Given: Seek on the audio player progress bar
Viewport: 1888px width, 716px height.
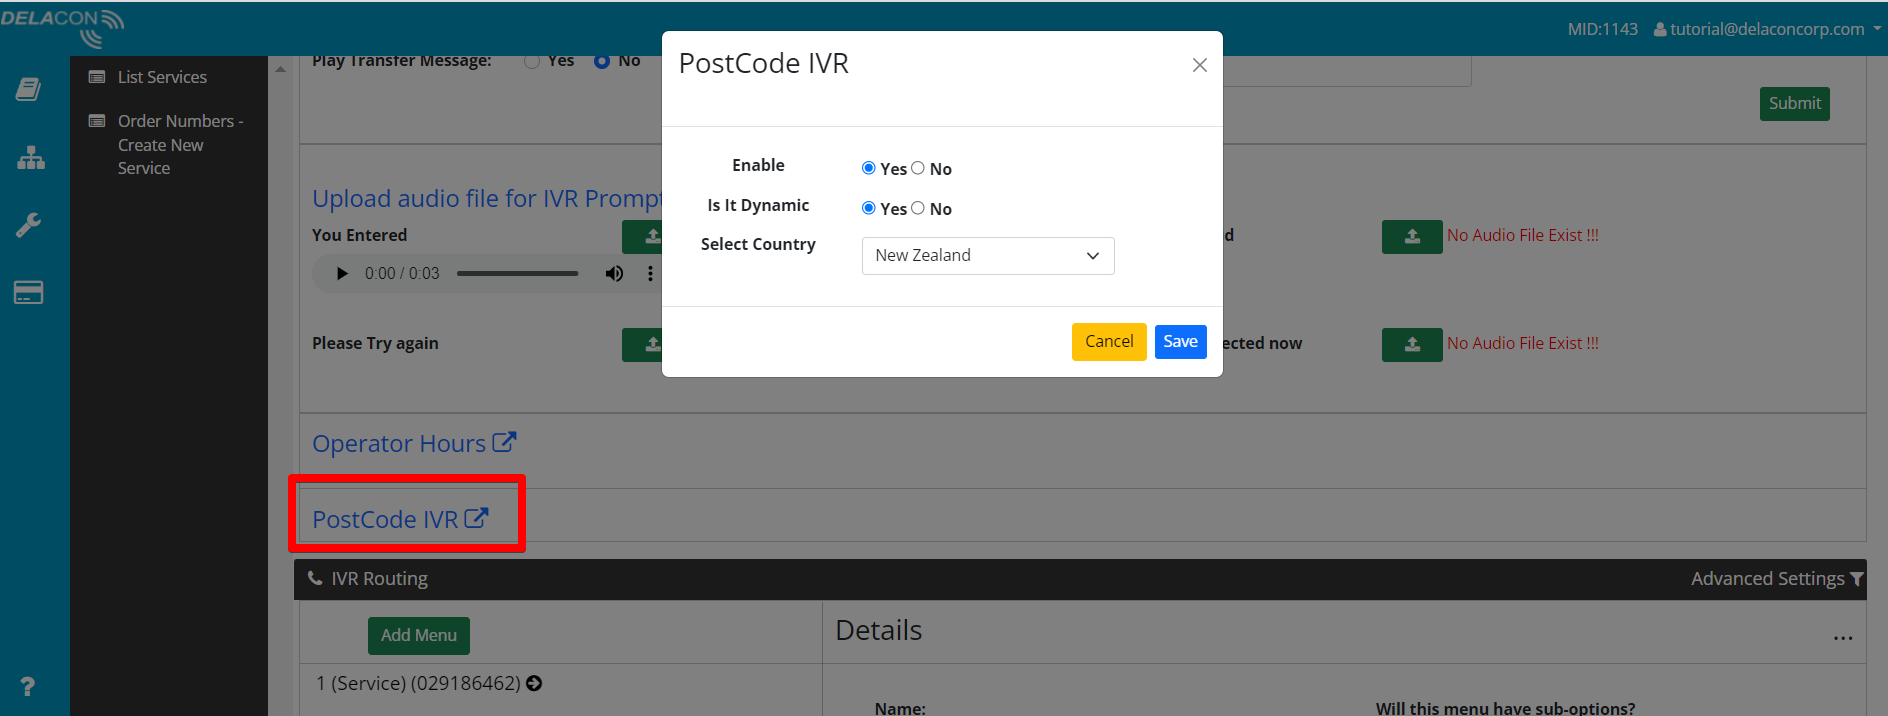Looking at the screenshot, I should click(x=517, y=273).
